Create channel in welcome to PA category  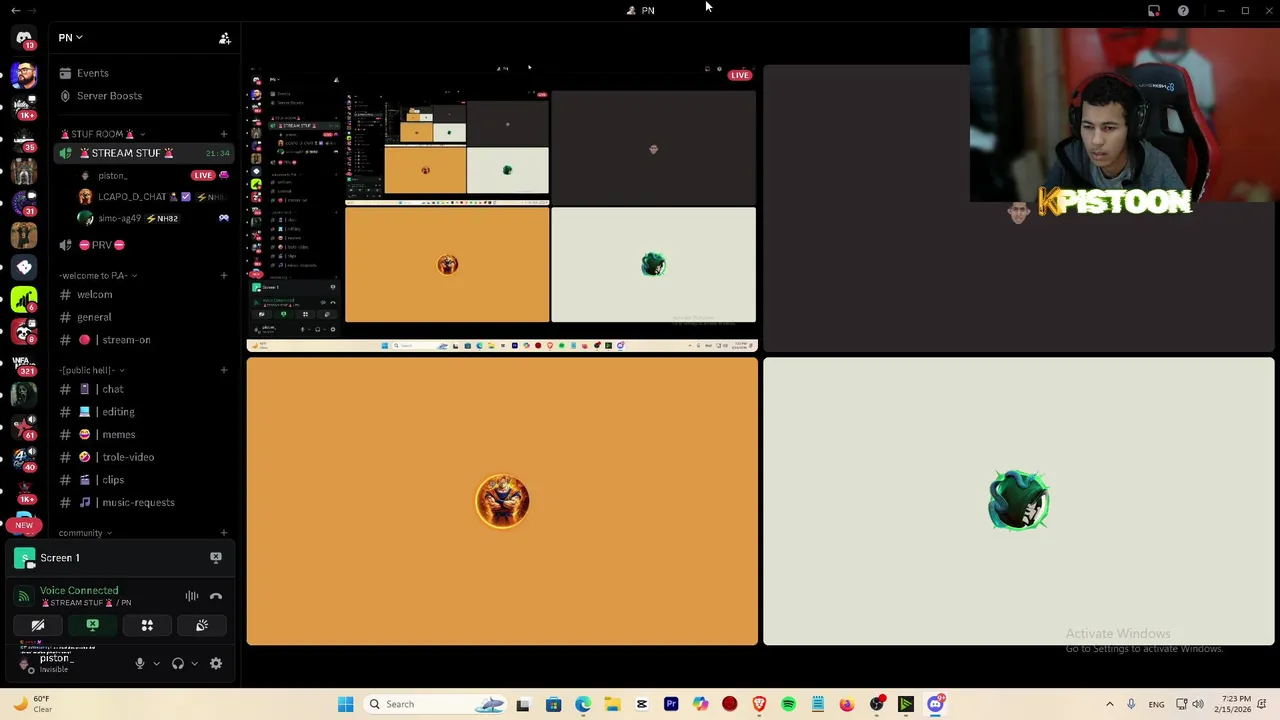click(x=224, y=276)
